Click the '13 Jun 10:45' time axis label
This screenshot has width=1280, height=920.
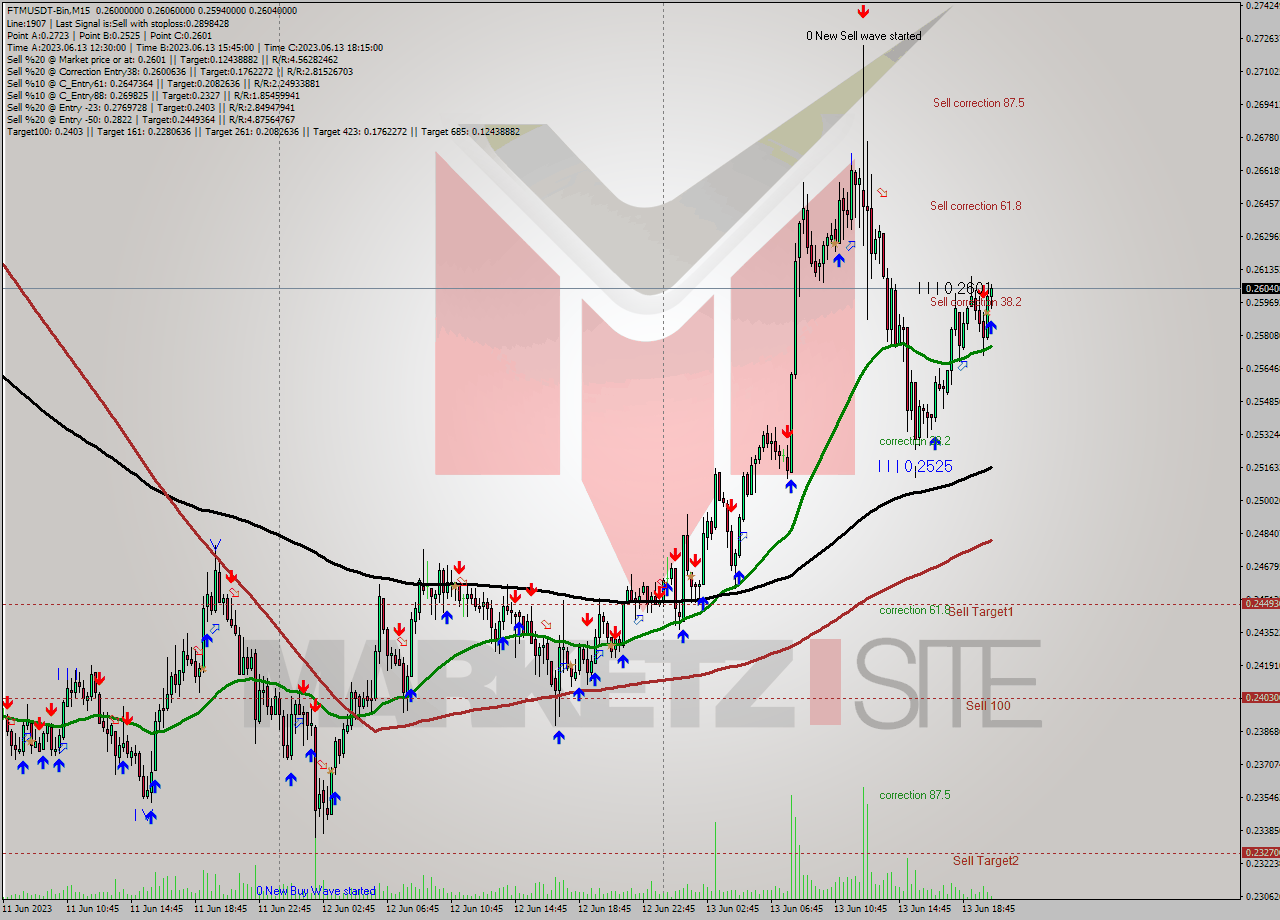coord(861,910)
